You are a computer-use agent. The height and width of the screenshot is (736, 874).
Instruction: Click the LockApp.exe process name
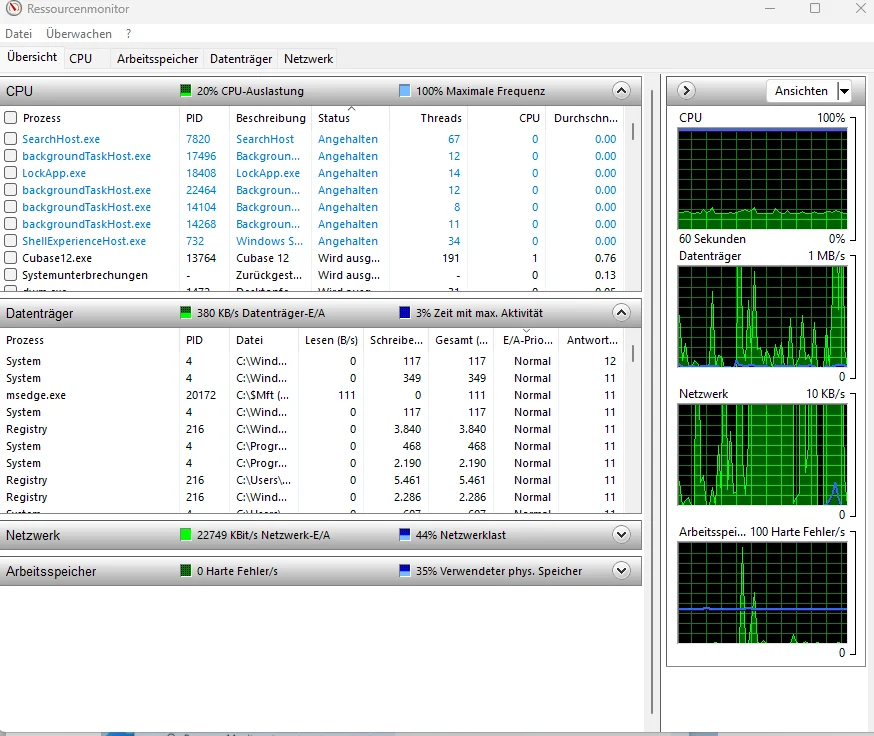[x=54, y=173]
